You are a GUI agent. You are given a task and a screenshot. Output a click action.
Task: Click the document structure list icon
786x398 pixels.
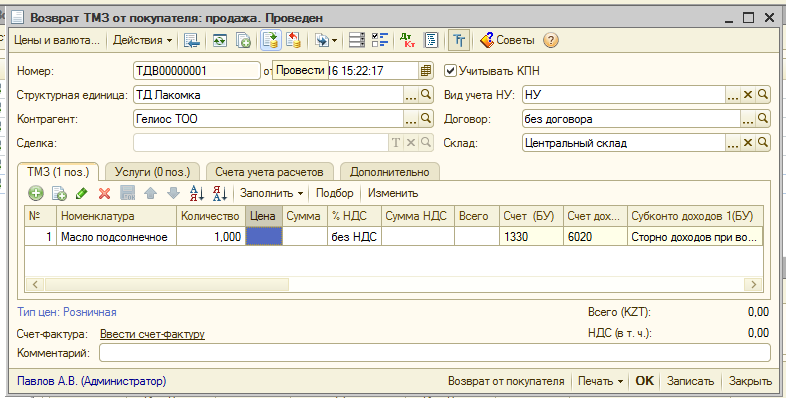pos(357,40)
